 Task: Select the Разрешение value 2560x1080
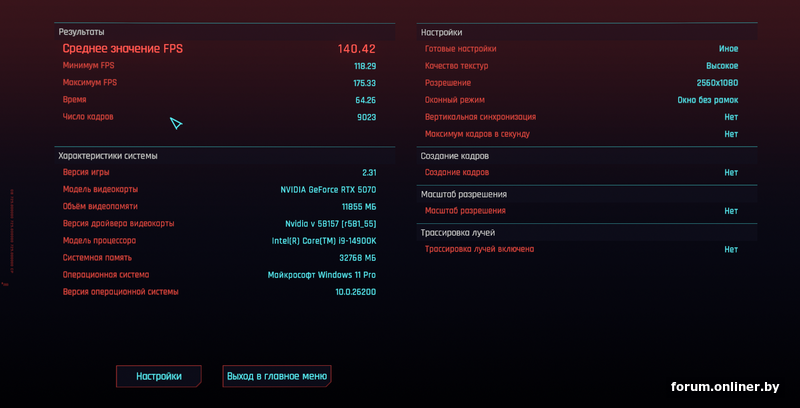click(x=717, y=83)
